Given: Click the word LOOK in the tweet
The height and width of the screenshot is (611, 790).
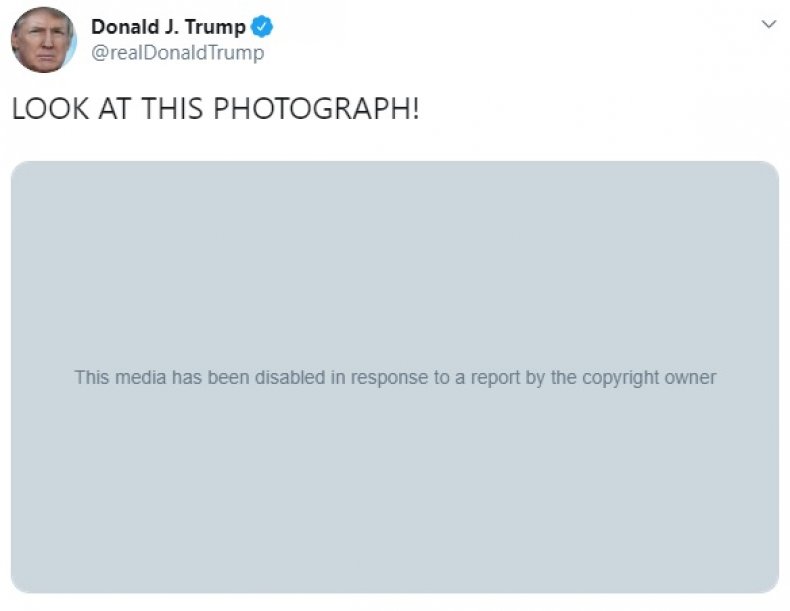Looking at the screenshot, I should [x=50, y=108].
